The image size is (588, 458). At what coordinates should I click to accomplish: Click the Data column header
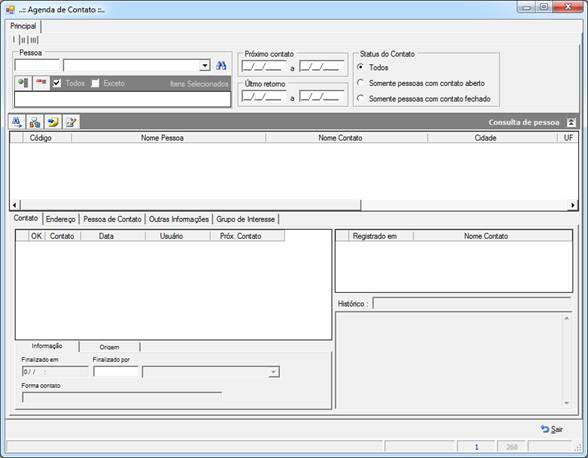click(x=113, y=236)
